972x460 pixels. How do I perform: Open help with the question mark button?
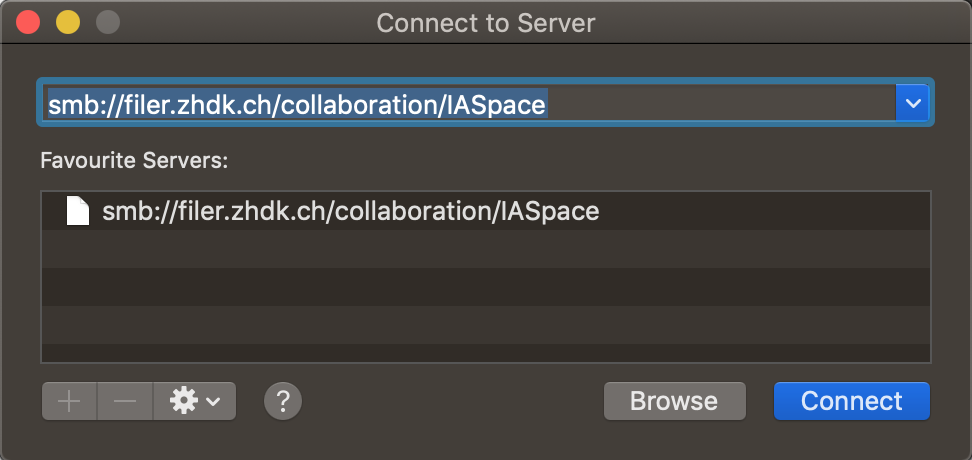[x=283, y=401]
